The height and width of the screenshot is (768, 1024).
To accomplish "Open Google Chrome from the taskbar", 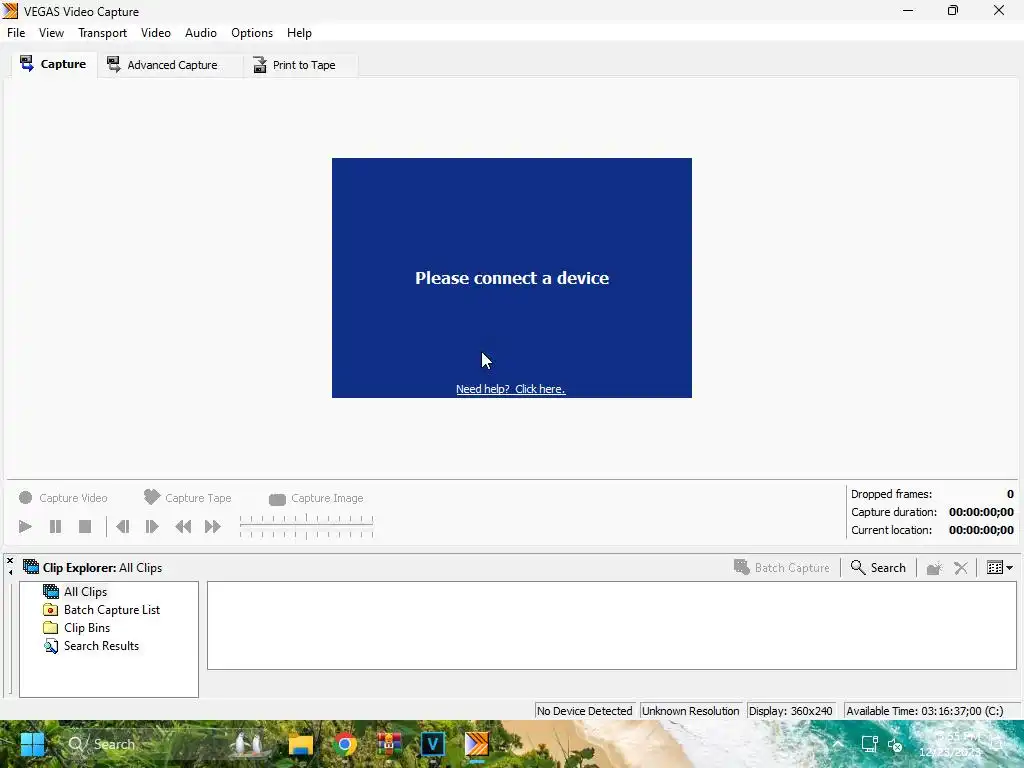I will [345, 744].
